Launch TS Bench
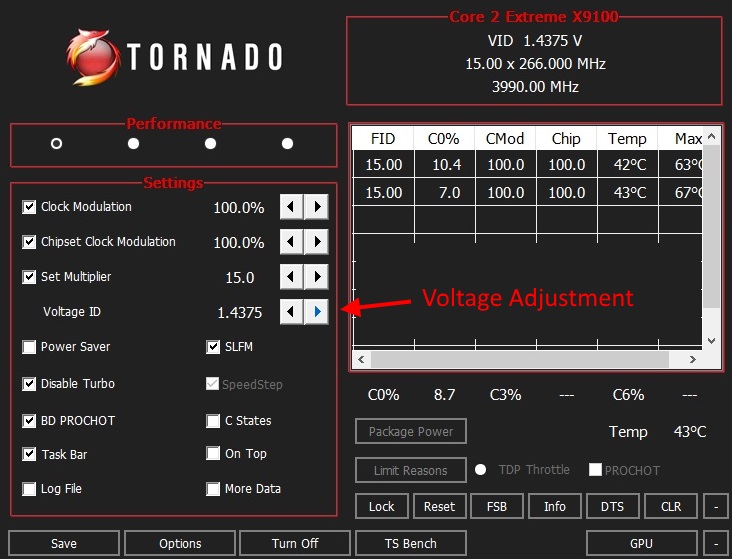The width and height of the screenshot is (732, 559). coord(411,543)
